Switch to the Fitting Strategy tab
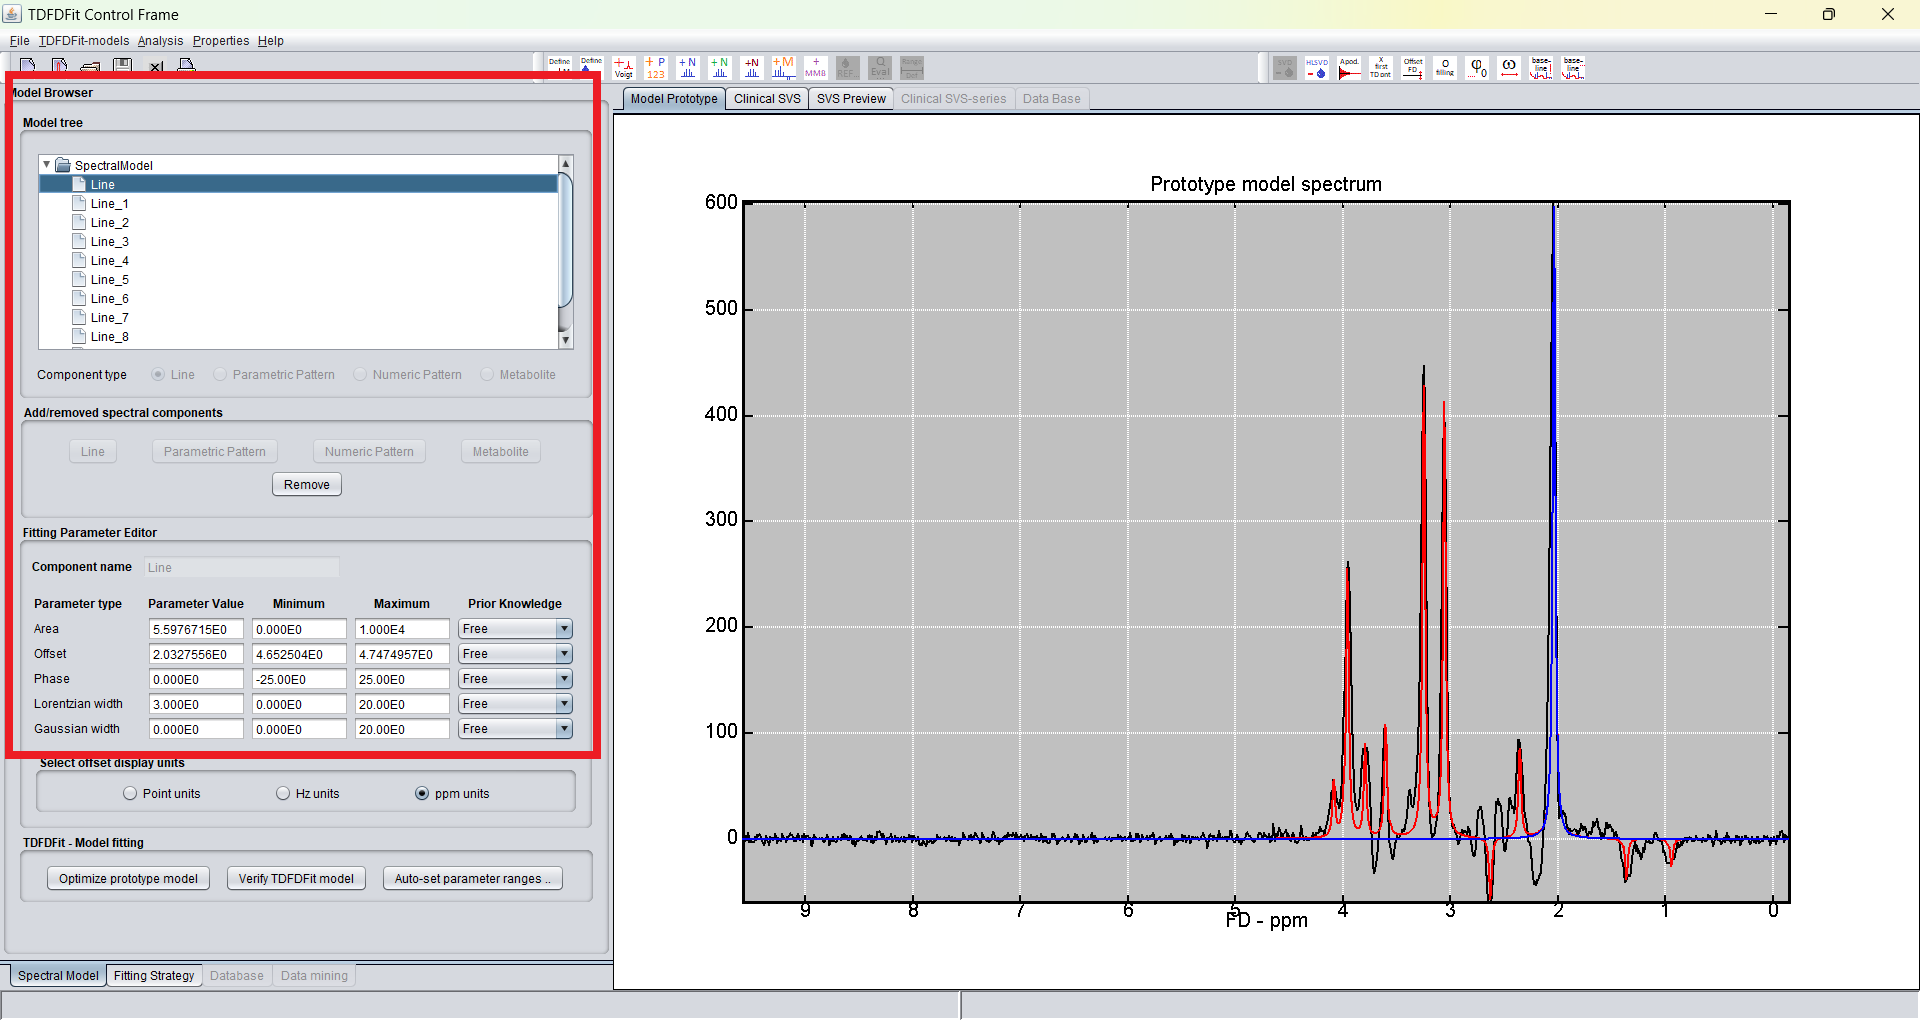The width and height of the screenshot is (1921, 1020). [154, 976]
